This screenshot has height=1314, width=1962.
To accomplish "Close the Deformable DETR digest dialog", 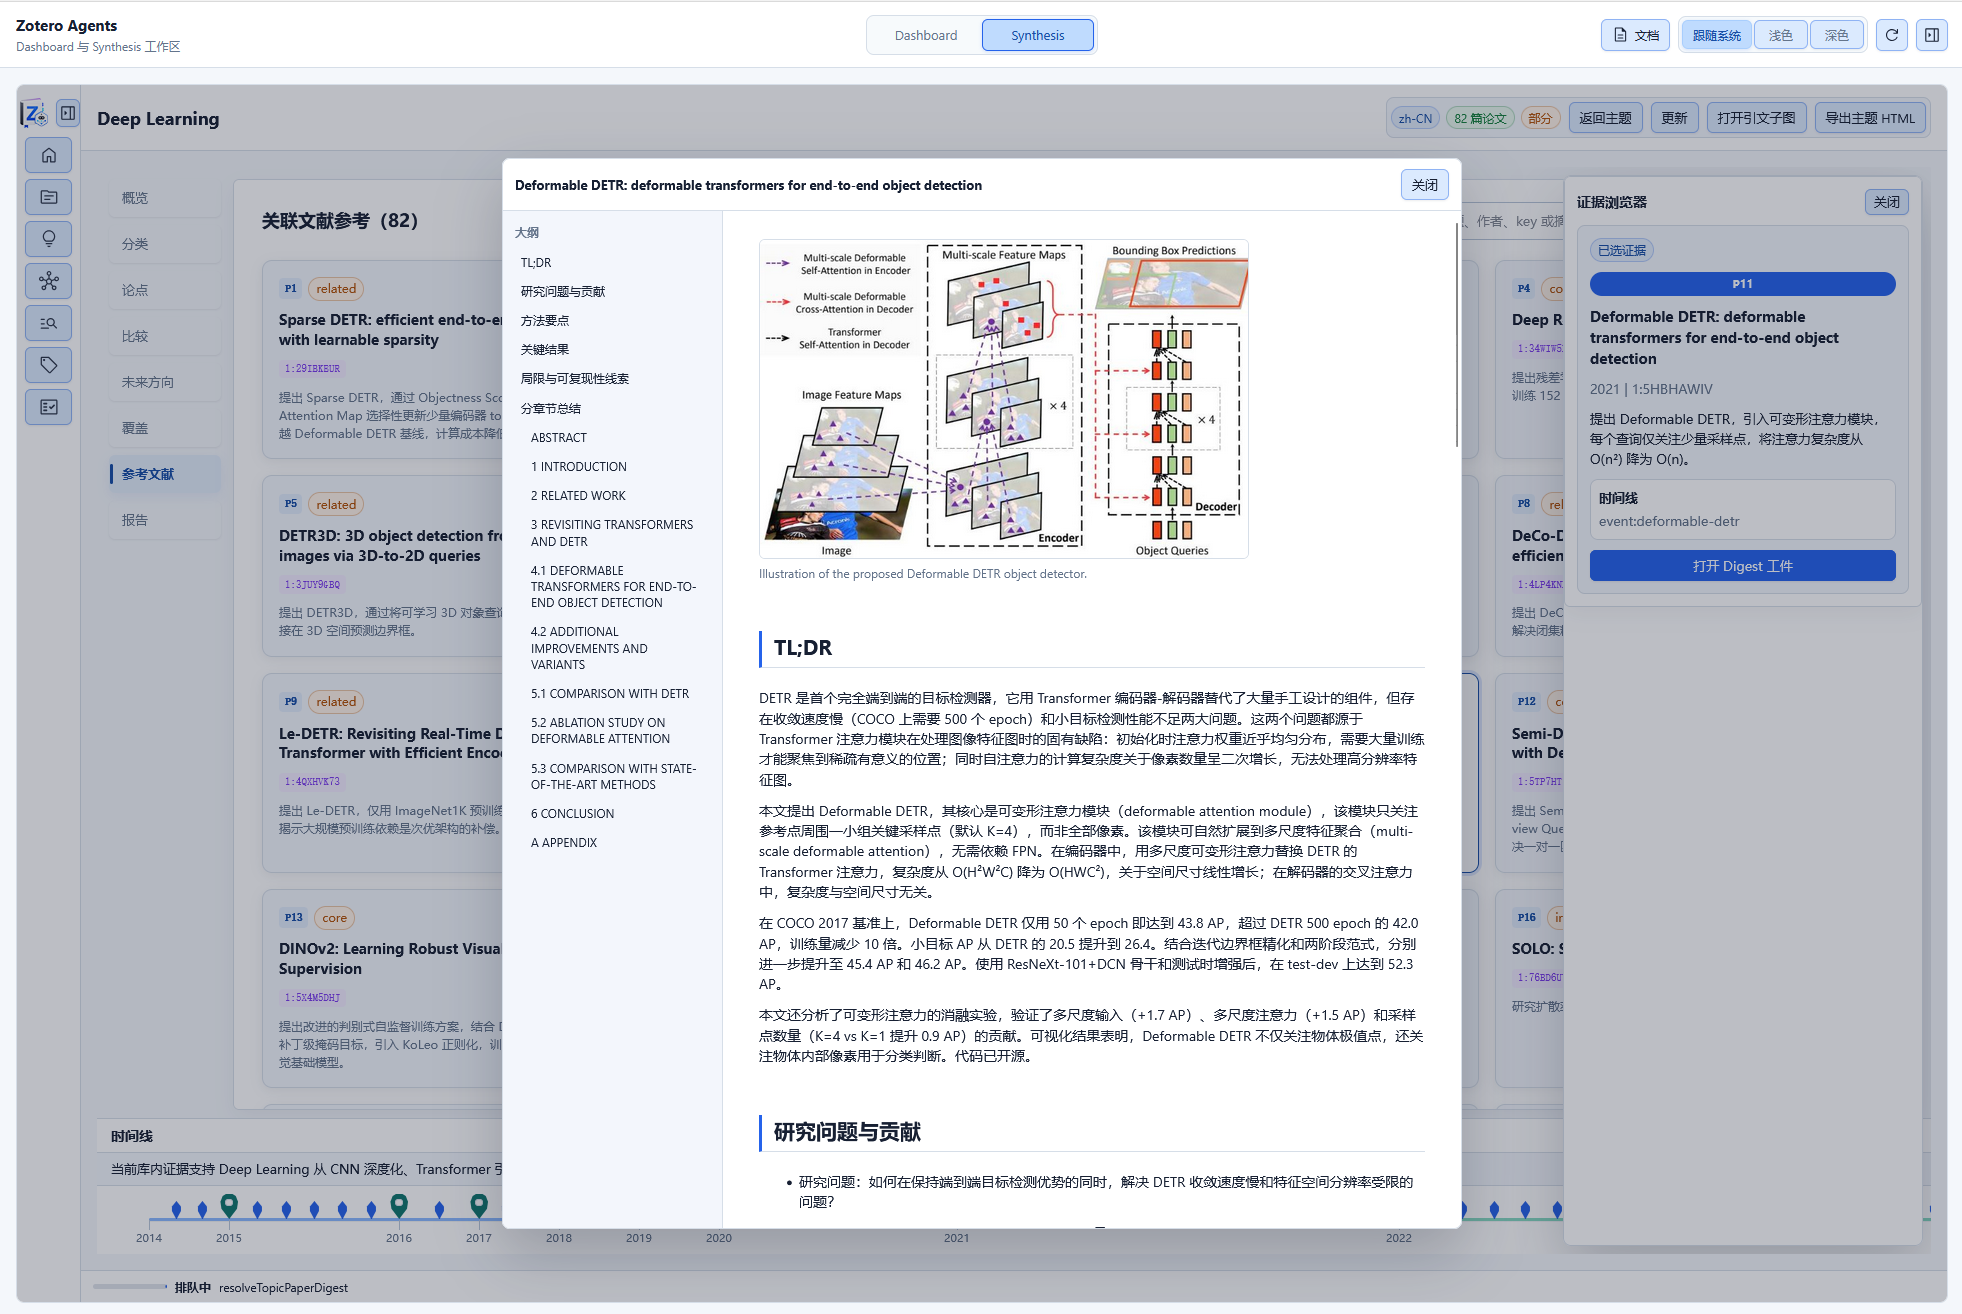I will click(1424, 185).
